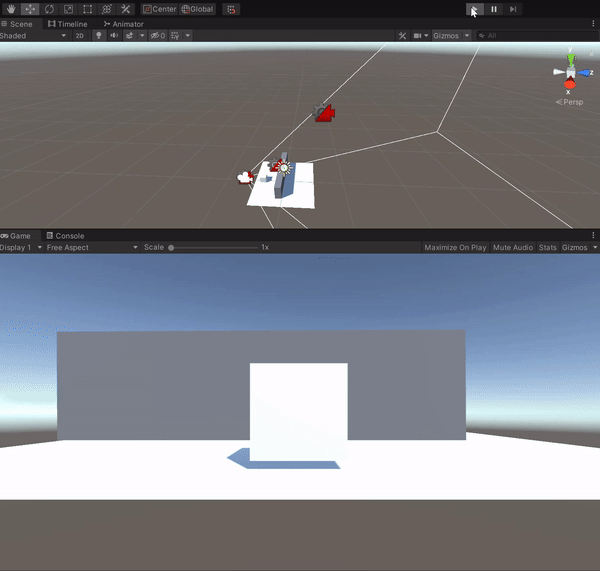600x571 pixels.
Task: Select the Scale tool
Action: pos(68,9)
